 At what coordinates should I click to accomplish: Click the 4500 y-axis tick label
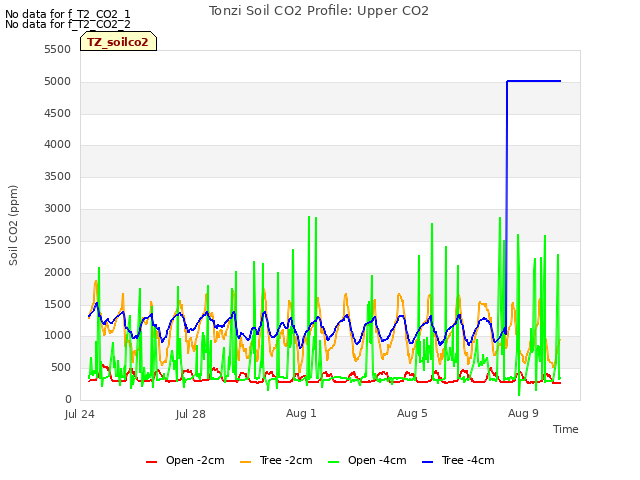pos(58,113)
